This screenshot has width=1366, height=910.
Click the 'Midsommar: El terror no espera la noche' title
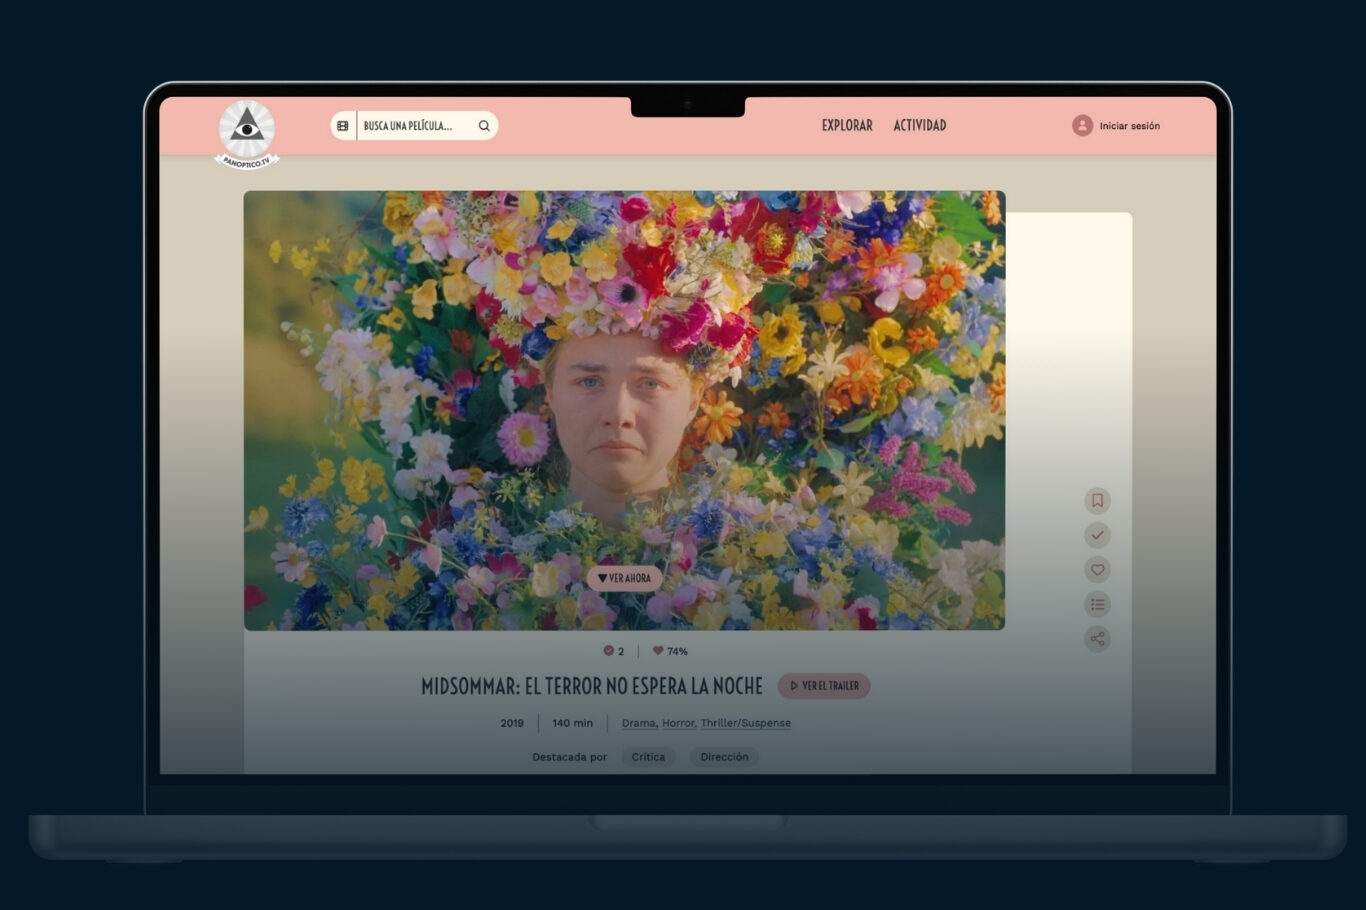[x=592, y=686]
